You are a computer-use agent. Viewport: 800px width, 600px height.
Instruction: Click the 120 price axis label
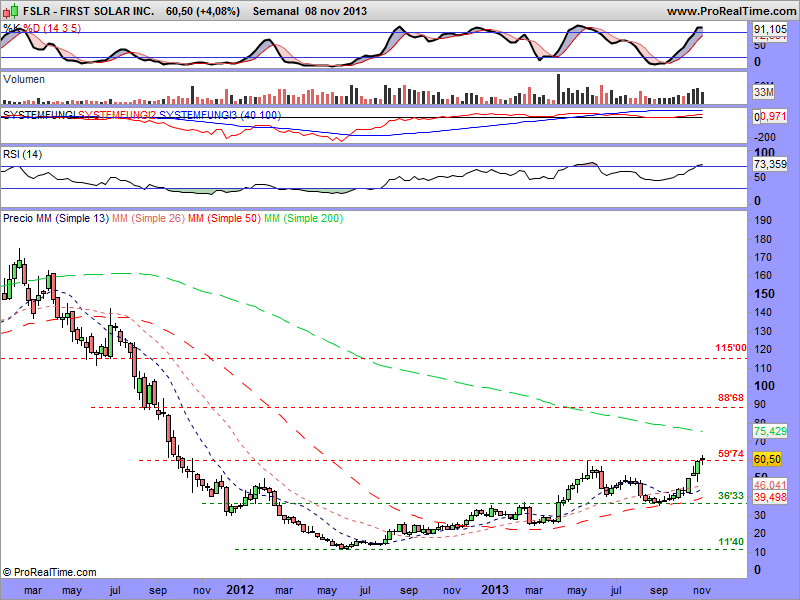tap(763, 349)
